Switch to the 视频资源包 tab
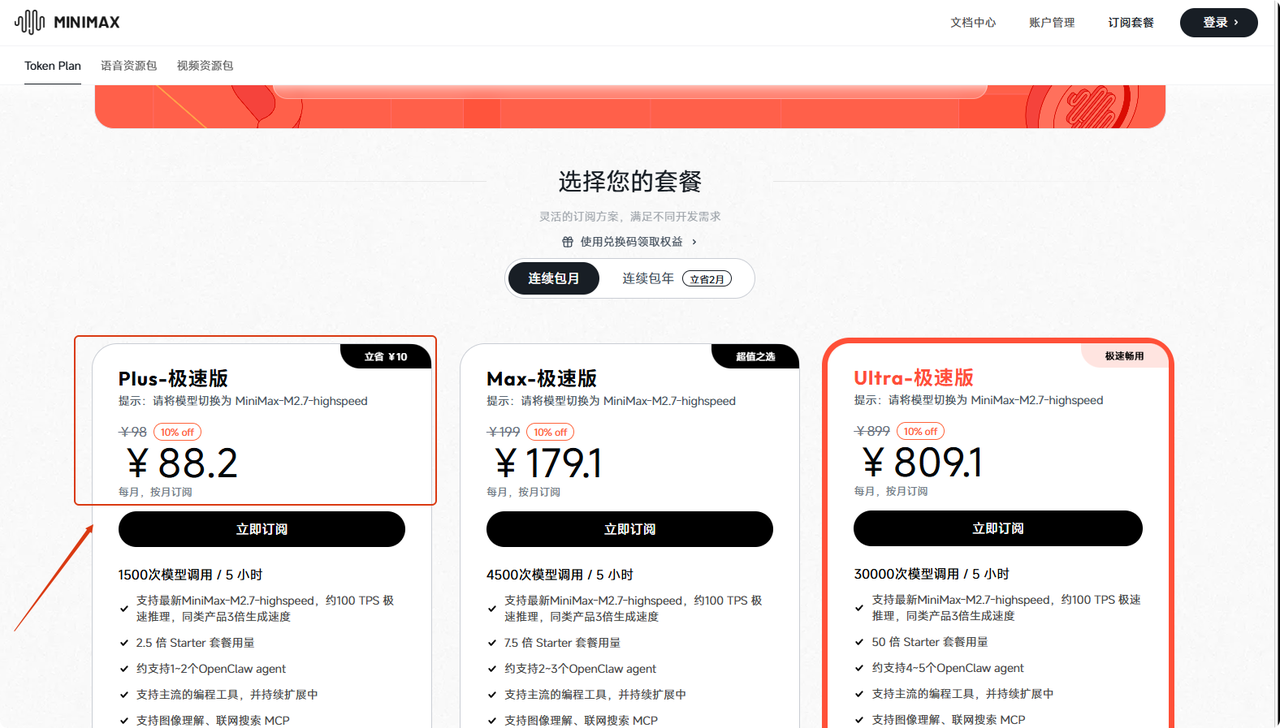The image size is (1280, 728). pos(205,66)
